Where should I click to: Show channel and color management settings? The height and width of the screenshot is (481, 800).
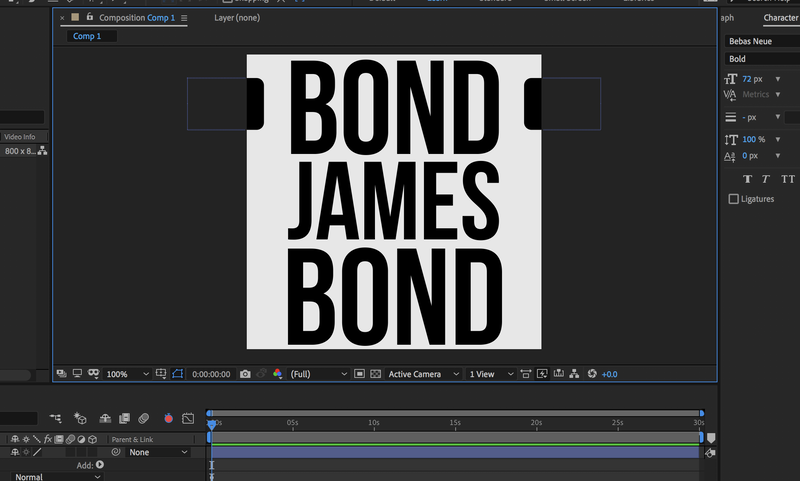point(277,374)
